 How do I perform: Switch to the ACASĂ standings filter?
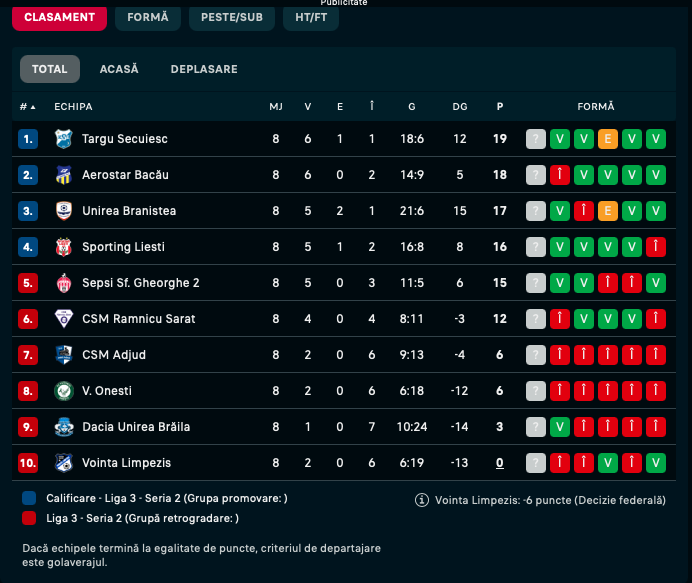119,69
